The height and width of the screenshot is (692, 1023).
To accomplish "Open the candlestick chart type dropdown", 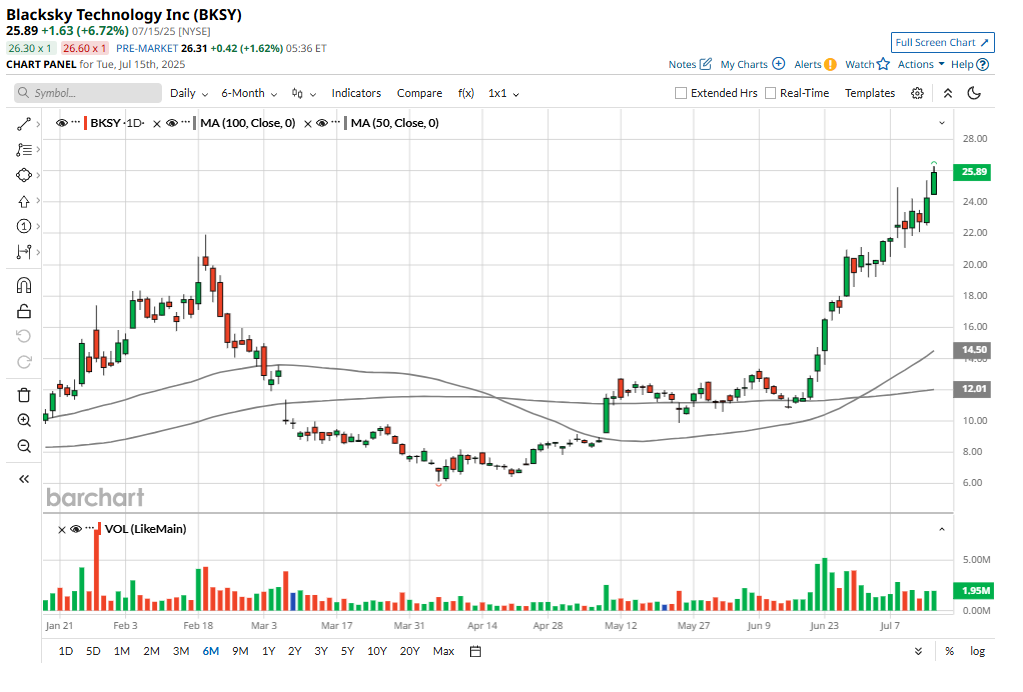I will tap(304, 93).
